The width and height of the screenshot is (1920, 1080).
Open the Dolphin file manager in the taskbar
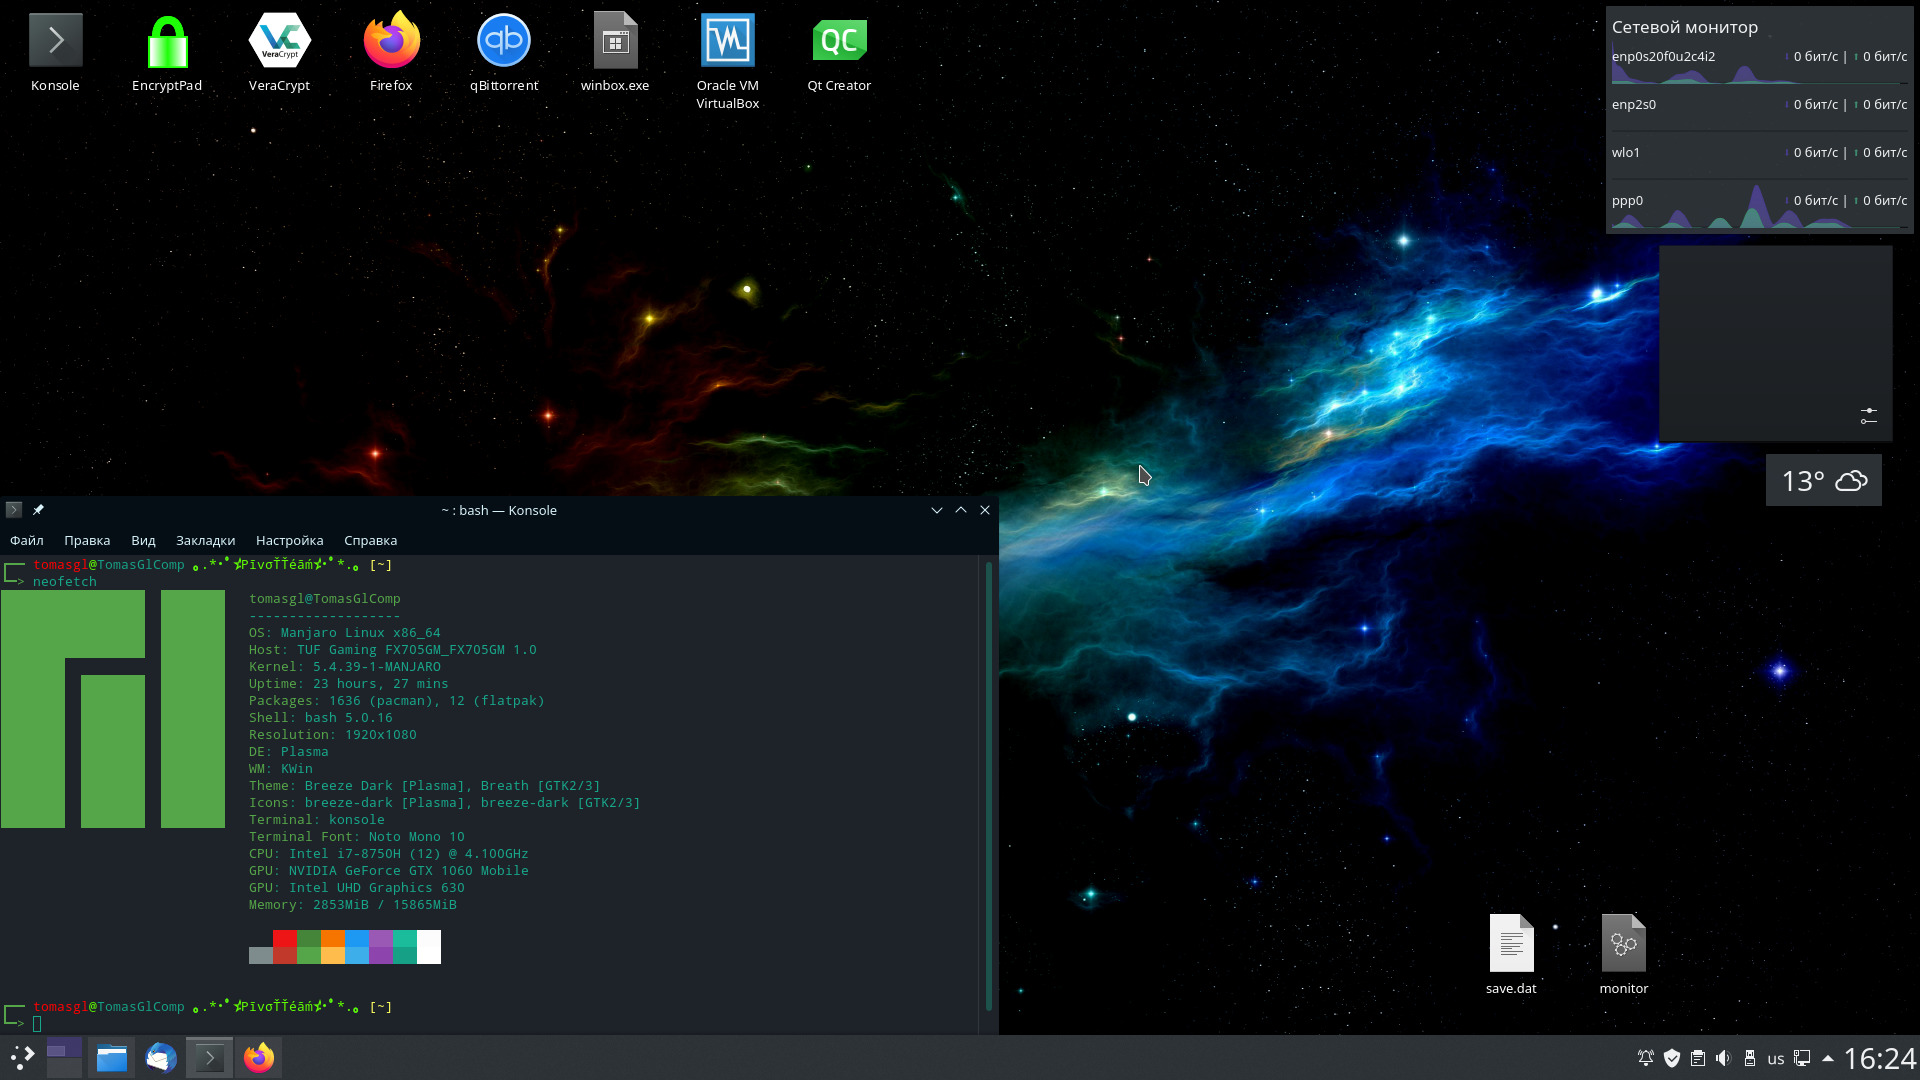112,1058
